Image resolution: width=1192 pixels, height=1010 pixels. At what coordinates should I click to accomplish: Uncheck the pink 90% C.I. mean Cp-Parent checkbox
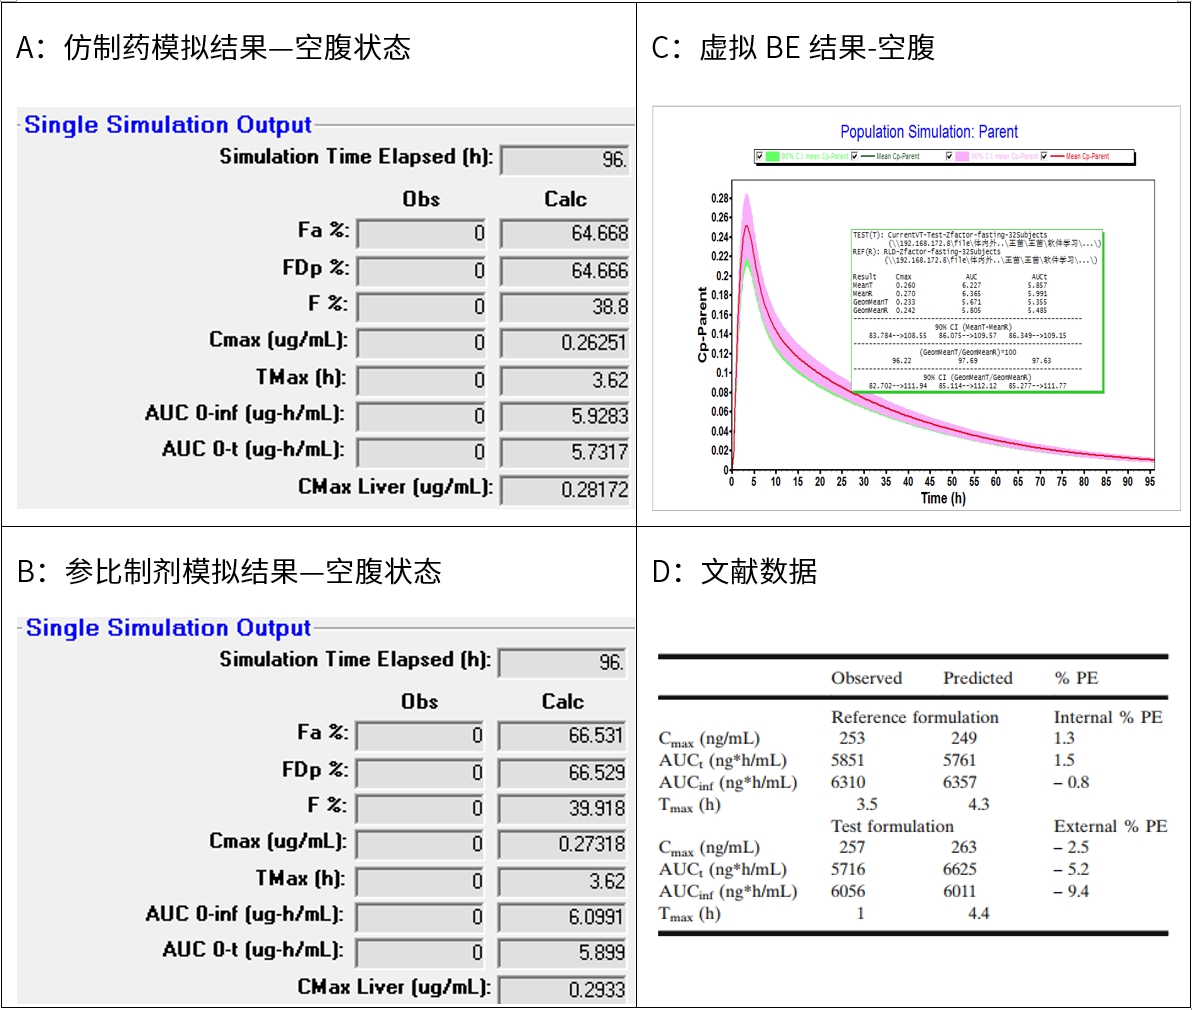(949, 157)
